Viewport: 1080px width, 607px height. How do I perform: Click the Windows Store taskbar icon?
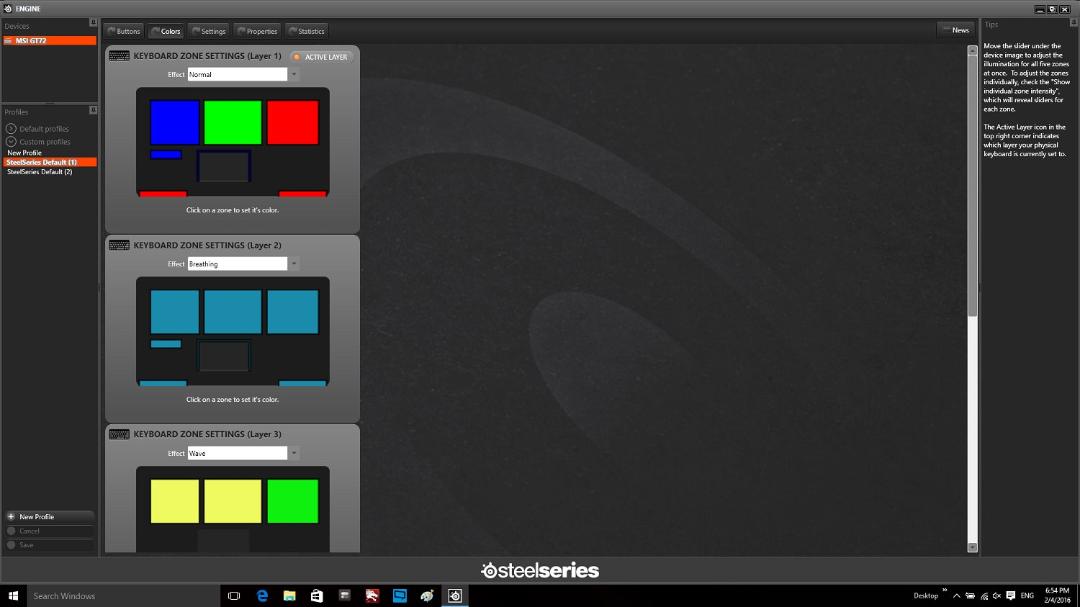click(x=317, y=596)
